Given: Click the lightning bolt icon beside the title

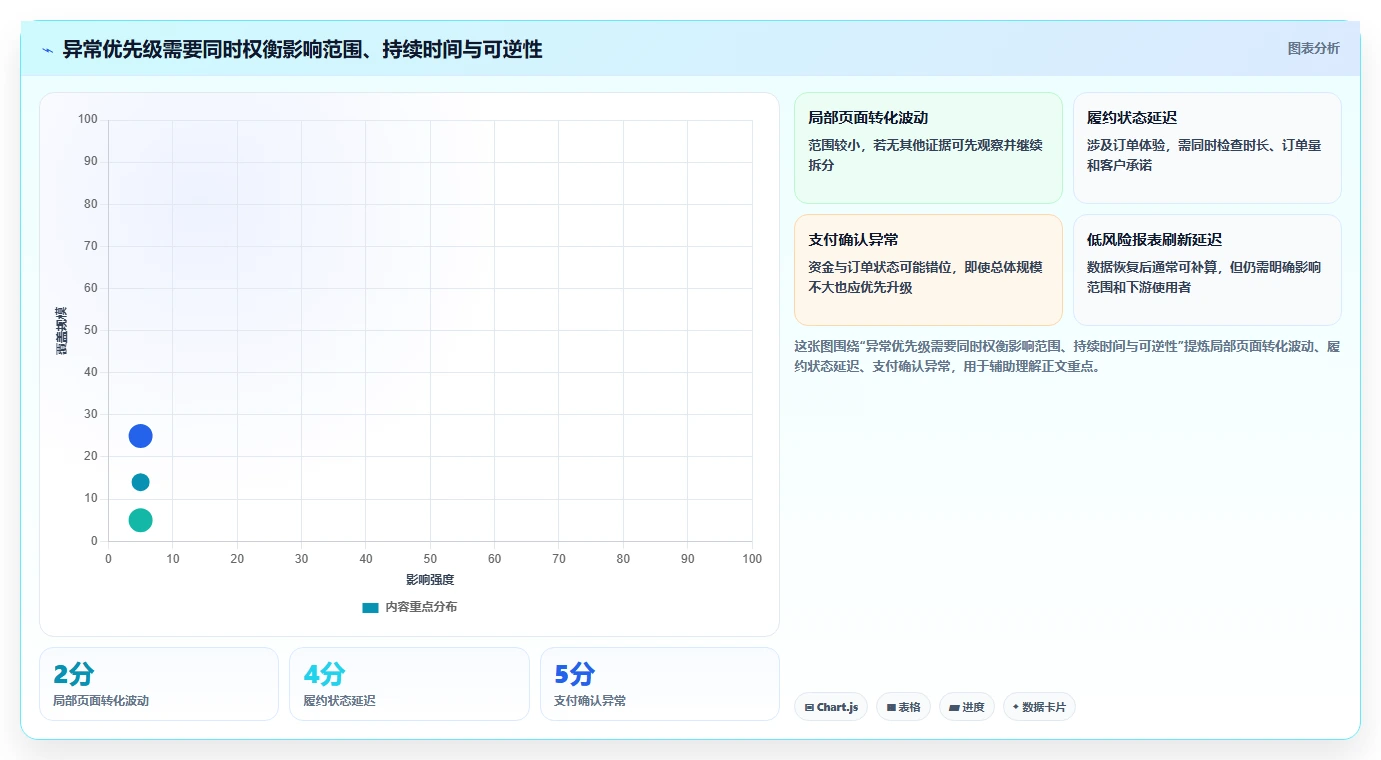Looking at the screenshot, I should tap(47, 50).
